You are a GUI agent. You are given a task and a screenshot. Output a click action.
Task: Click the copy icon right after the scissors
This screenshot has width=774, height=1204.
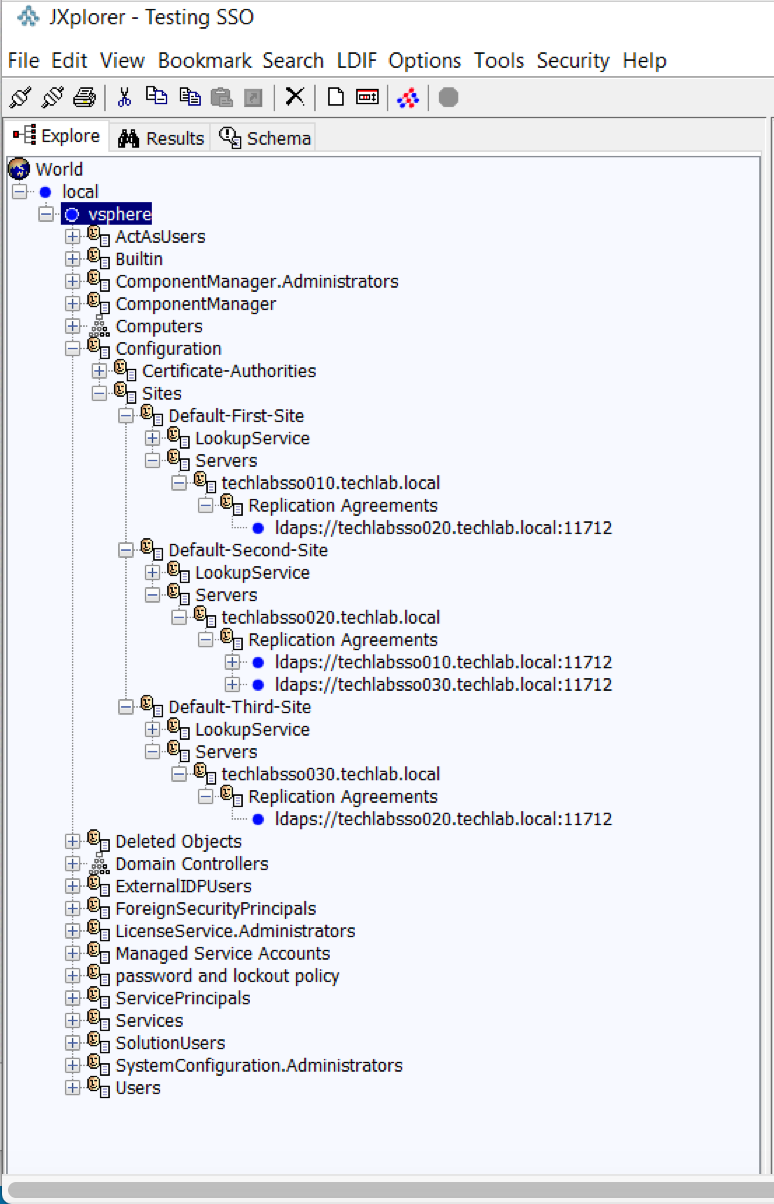[x=157, y=97]
